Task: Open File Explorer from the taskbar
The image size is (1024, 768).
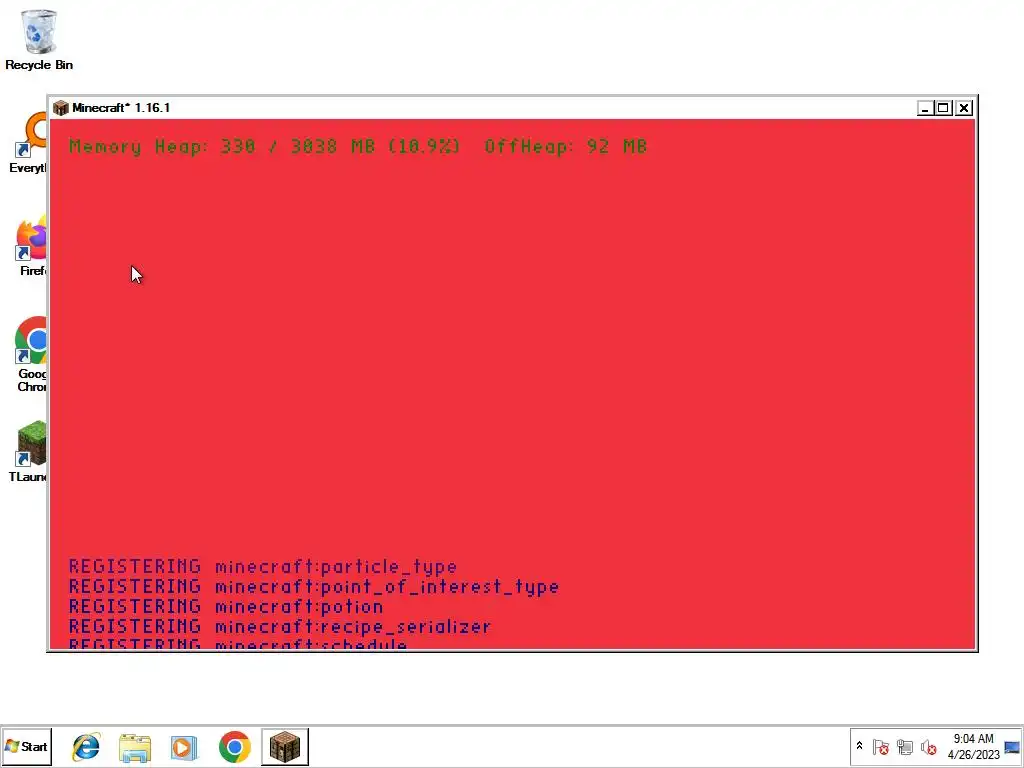Action: click(x=135, y=746)
